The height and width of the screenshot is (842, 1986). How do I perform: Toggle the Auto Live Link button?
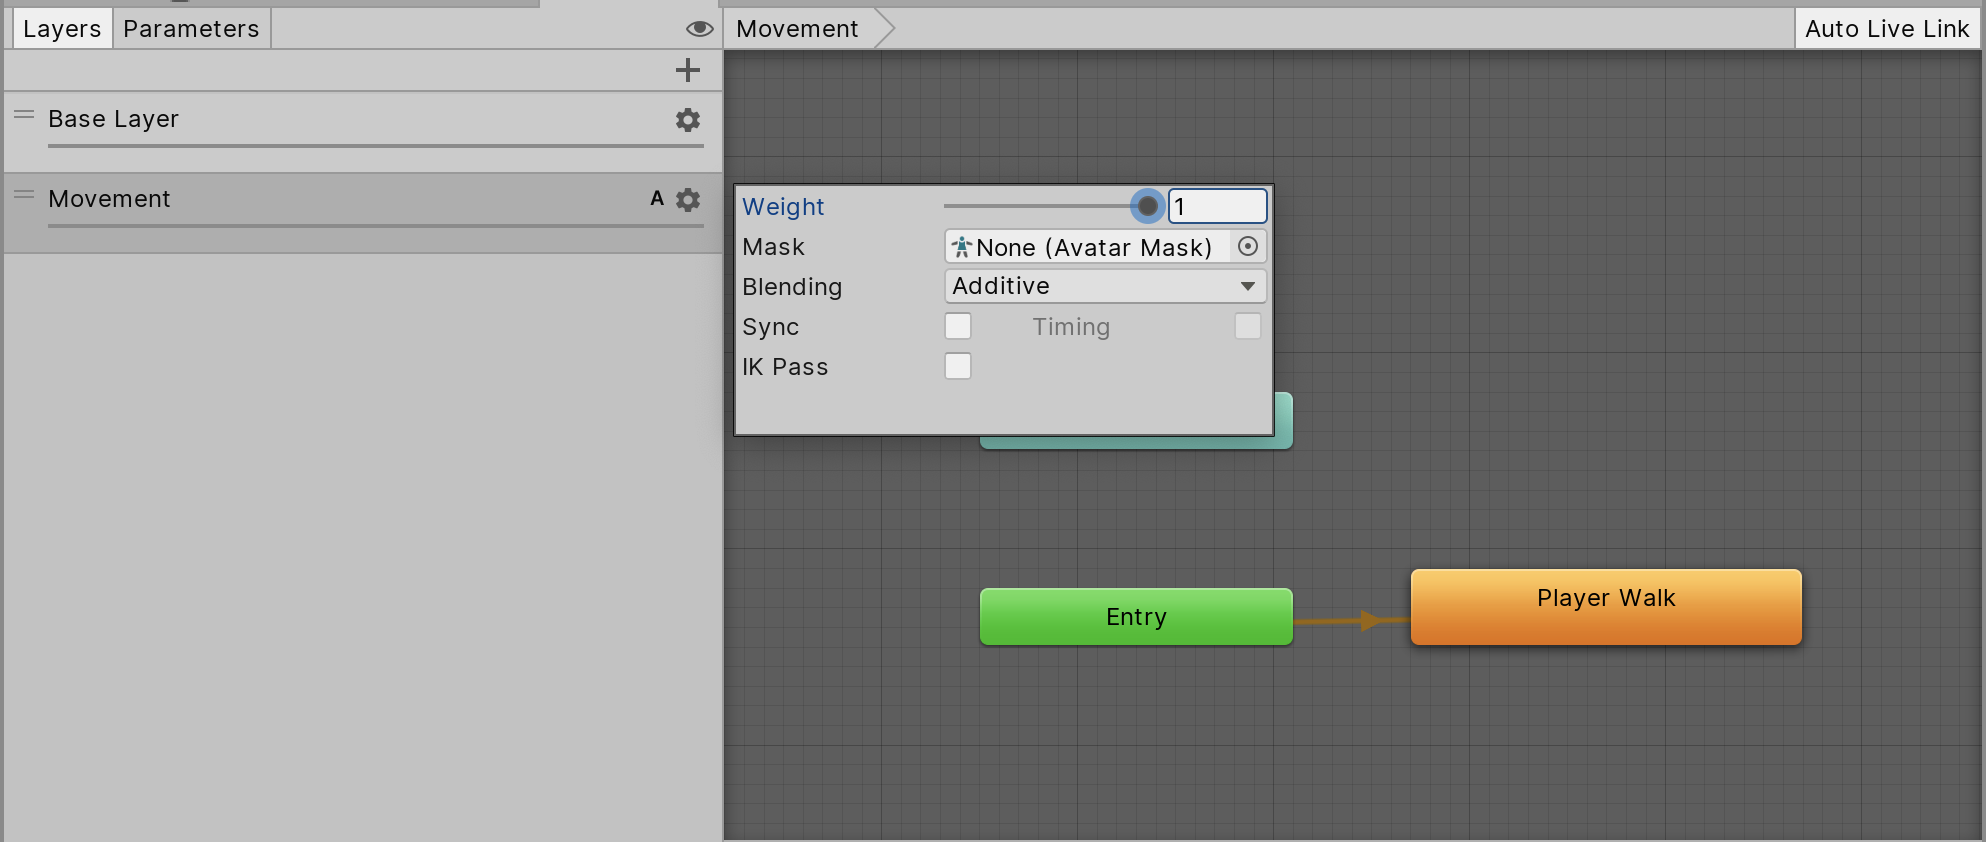[1886, 29]
